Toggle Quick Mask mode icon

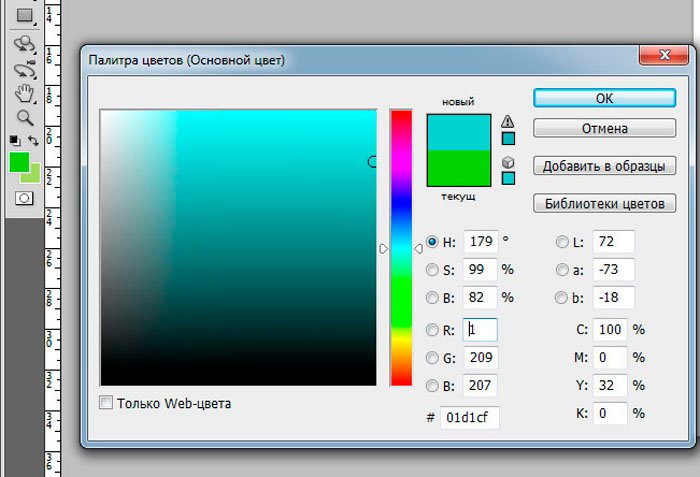24,199
